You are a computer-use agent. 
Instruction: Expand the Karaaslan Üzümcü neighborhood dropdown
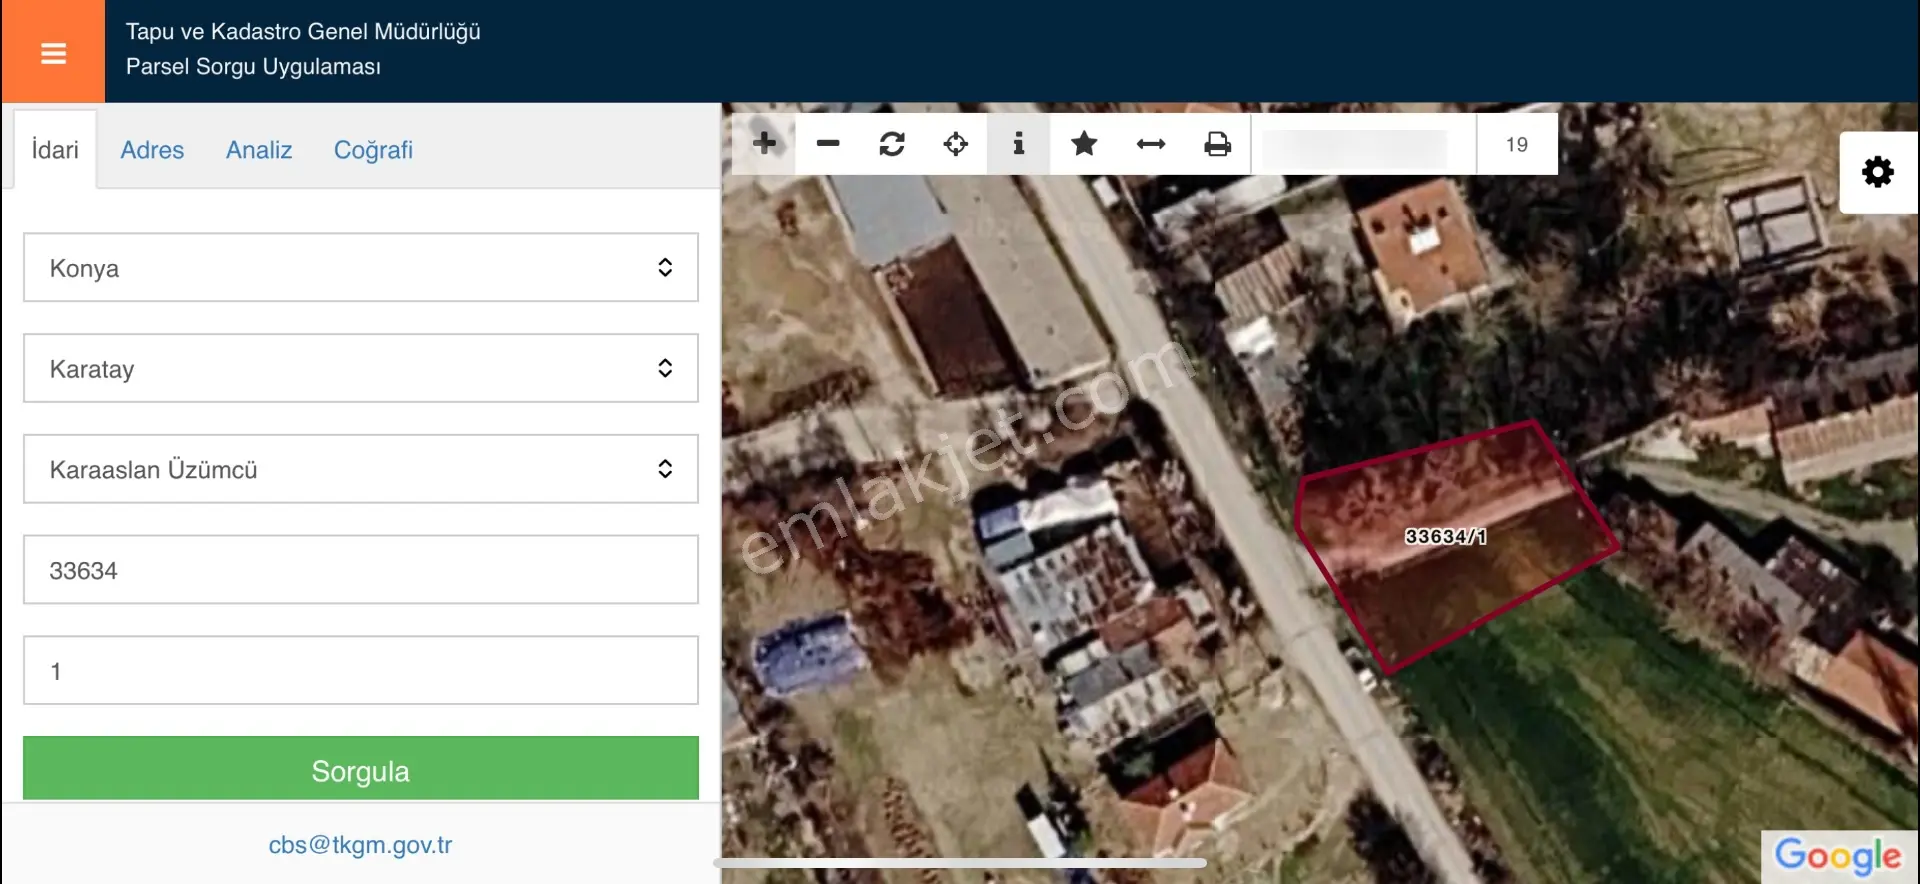(361, 469)
